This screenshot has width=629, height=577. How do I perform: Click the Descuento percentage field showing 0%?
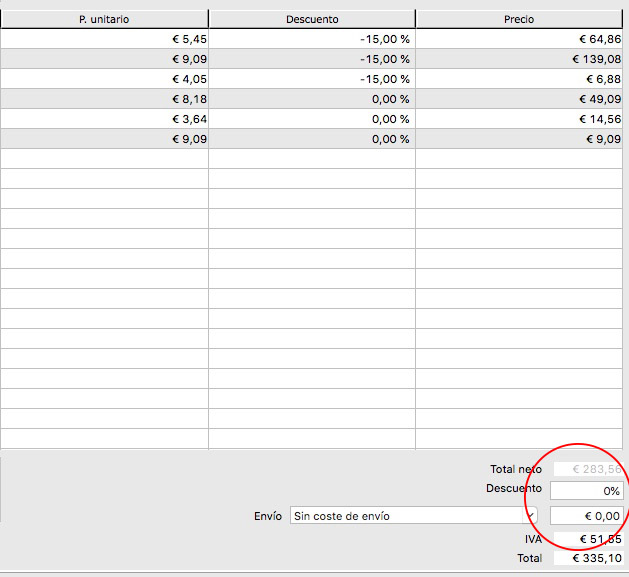[586, 491]
